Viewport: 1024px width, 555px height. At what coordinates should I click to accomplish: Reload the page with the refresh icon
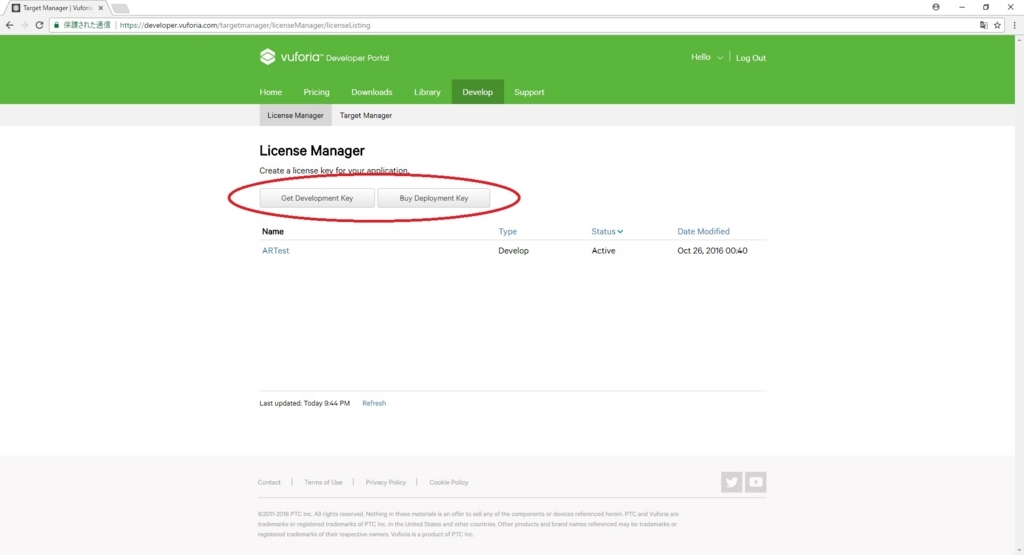[39, 25]
